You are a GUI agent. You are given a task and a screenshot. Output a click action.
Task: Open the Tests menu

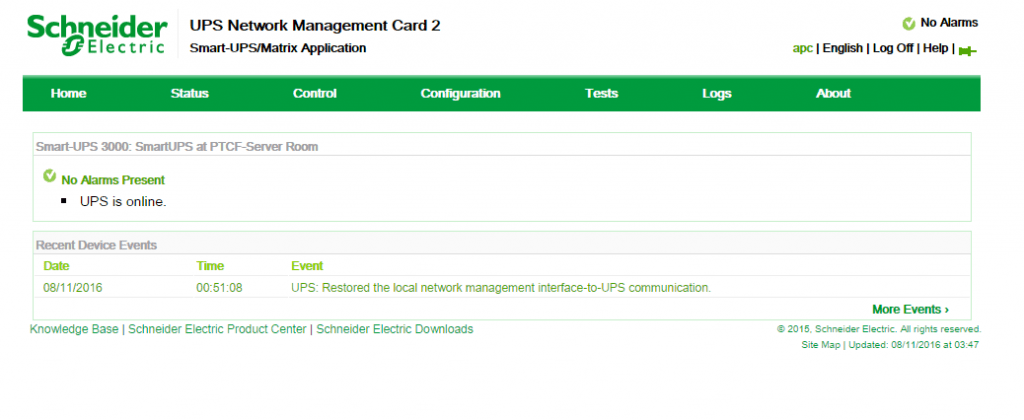601,93
